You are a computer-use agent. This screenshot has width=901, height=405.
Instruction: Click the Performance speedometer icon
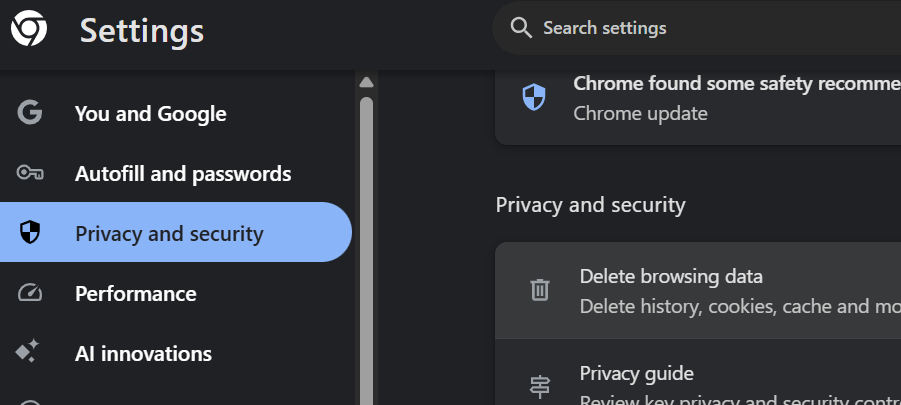point(30,293)
